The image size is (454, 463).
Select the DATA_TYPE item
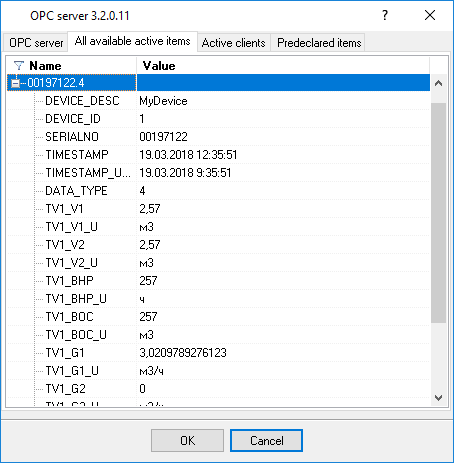tap(76, 191)
